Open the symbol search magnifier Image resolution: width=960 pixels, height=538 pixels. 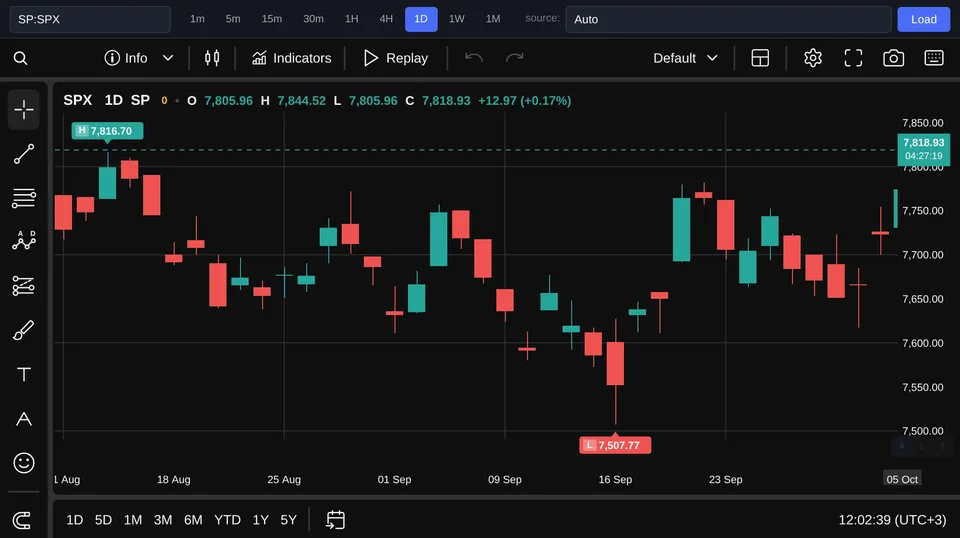20,58
